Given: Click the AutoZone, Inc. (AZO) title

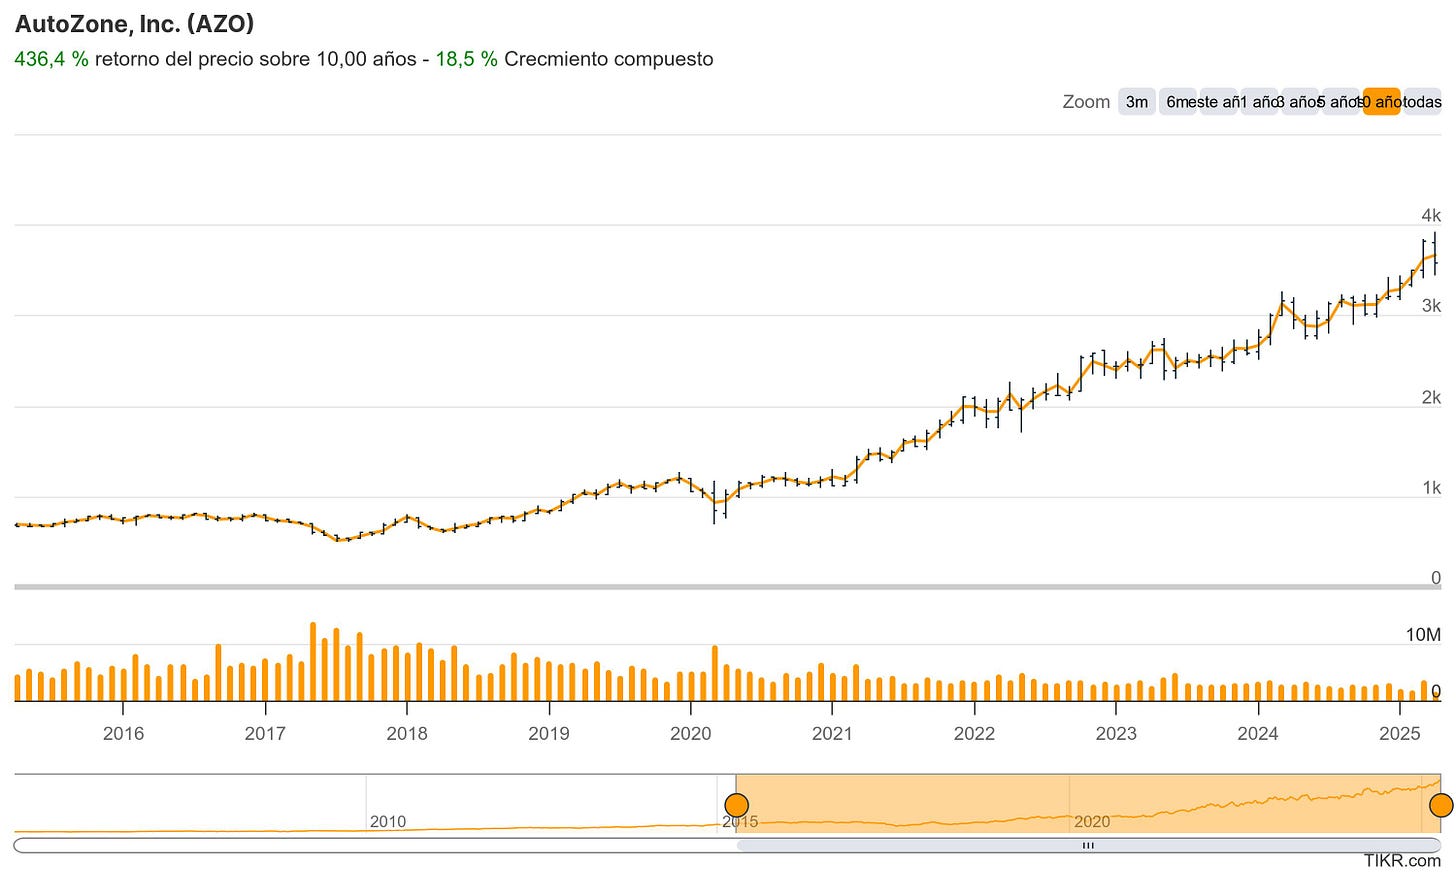Looking at the screenshot, I should [134, 23].
